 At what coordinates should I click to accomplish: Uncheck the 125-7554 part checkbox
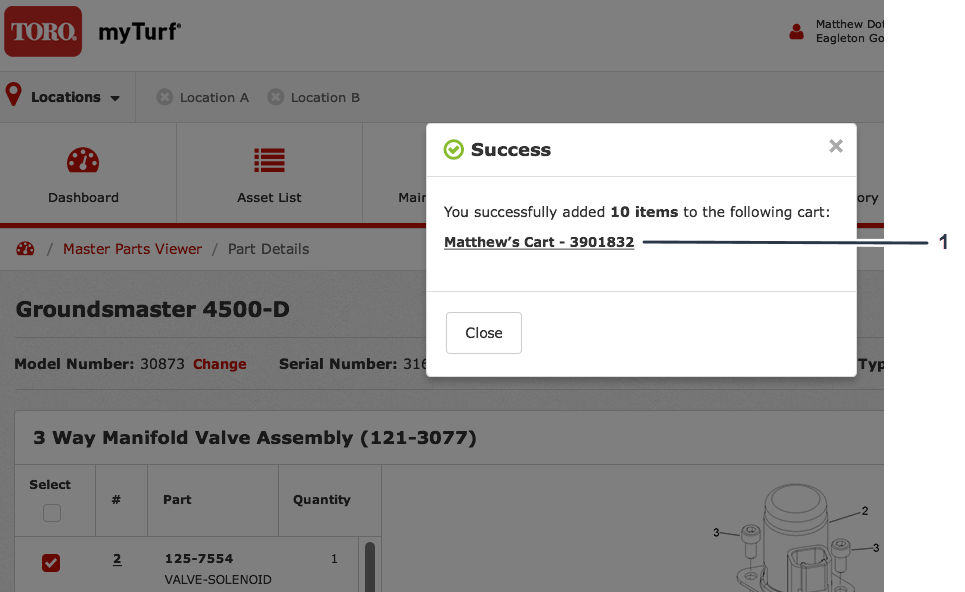[51, 563]
